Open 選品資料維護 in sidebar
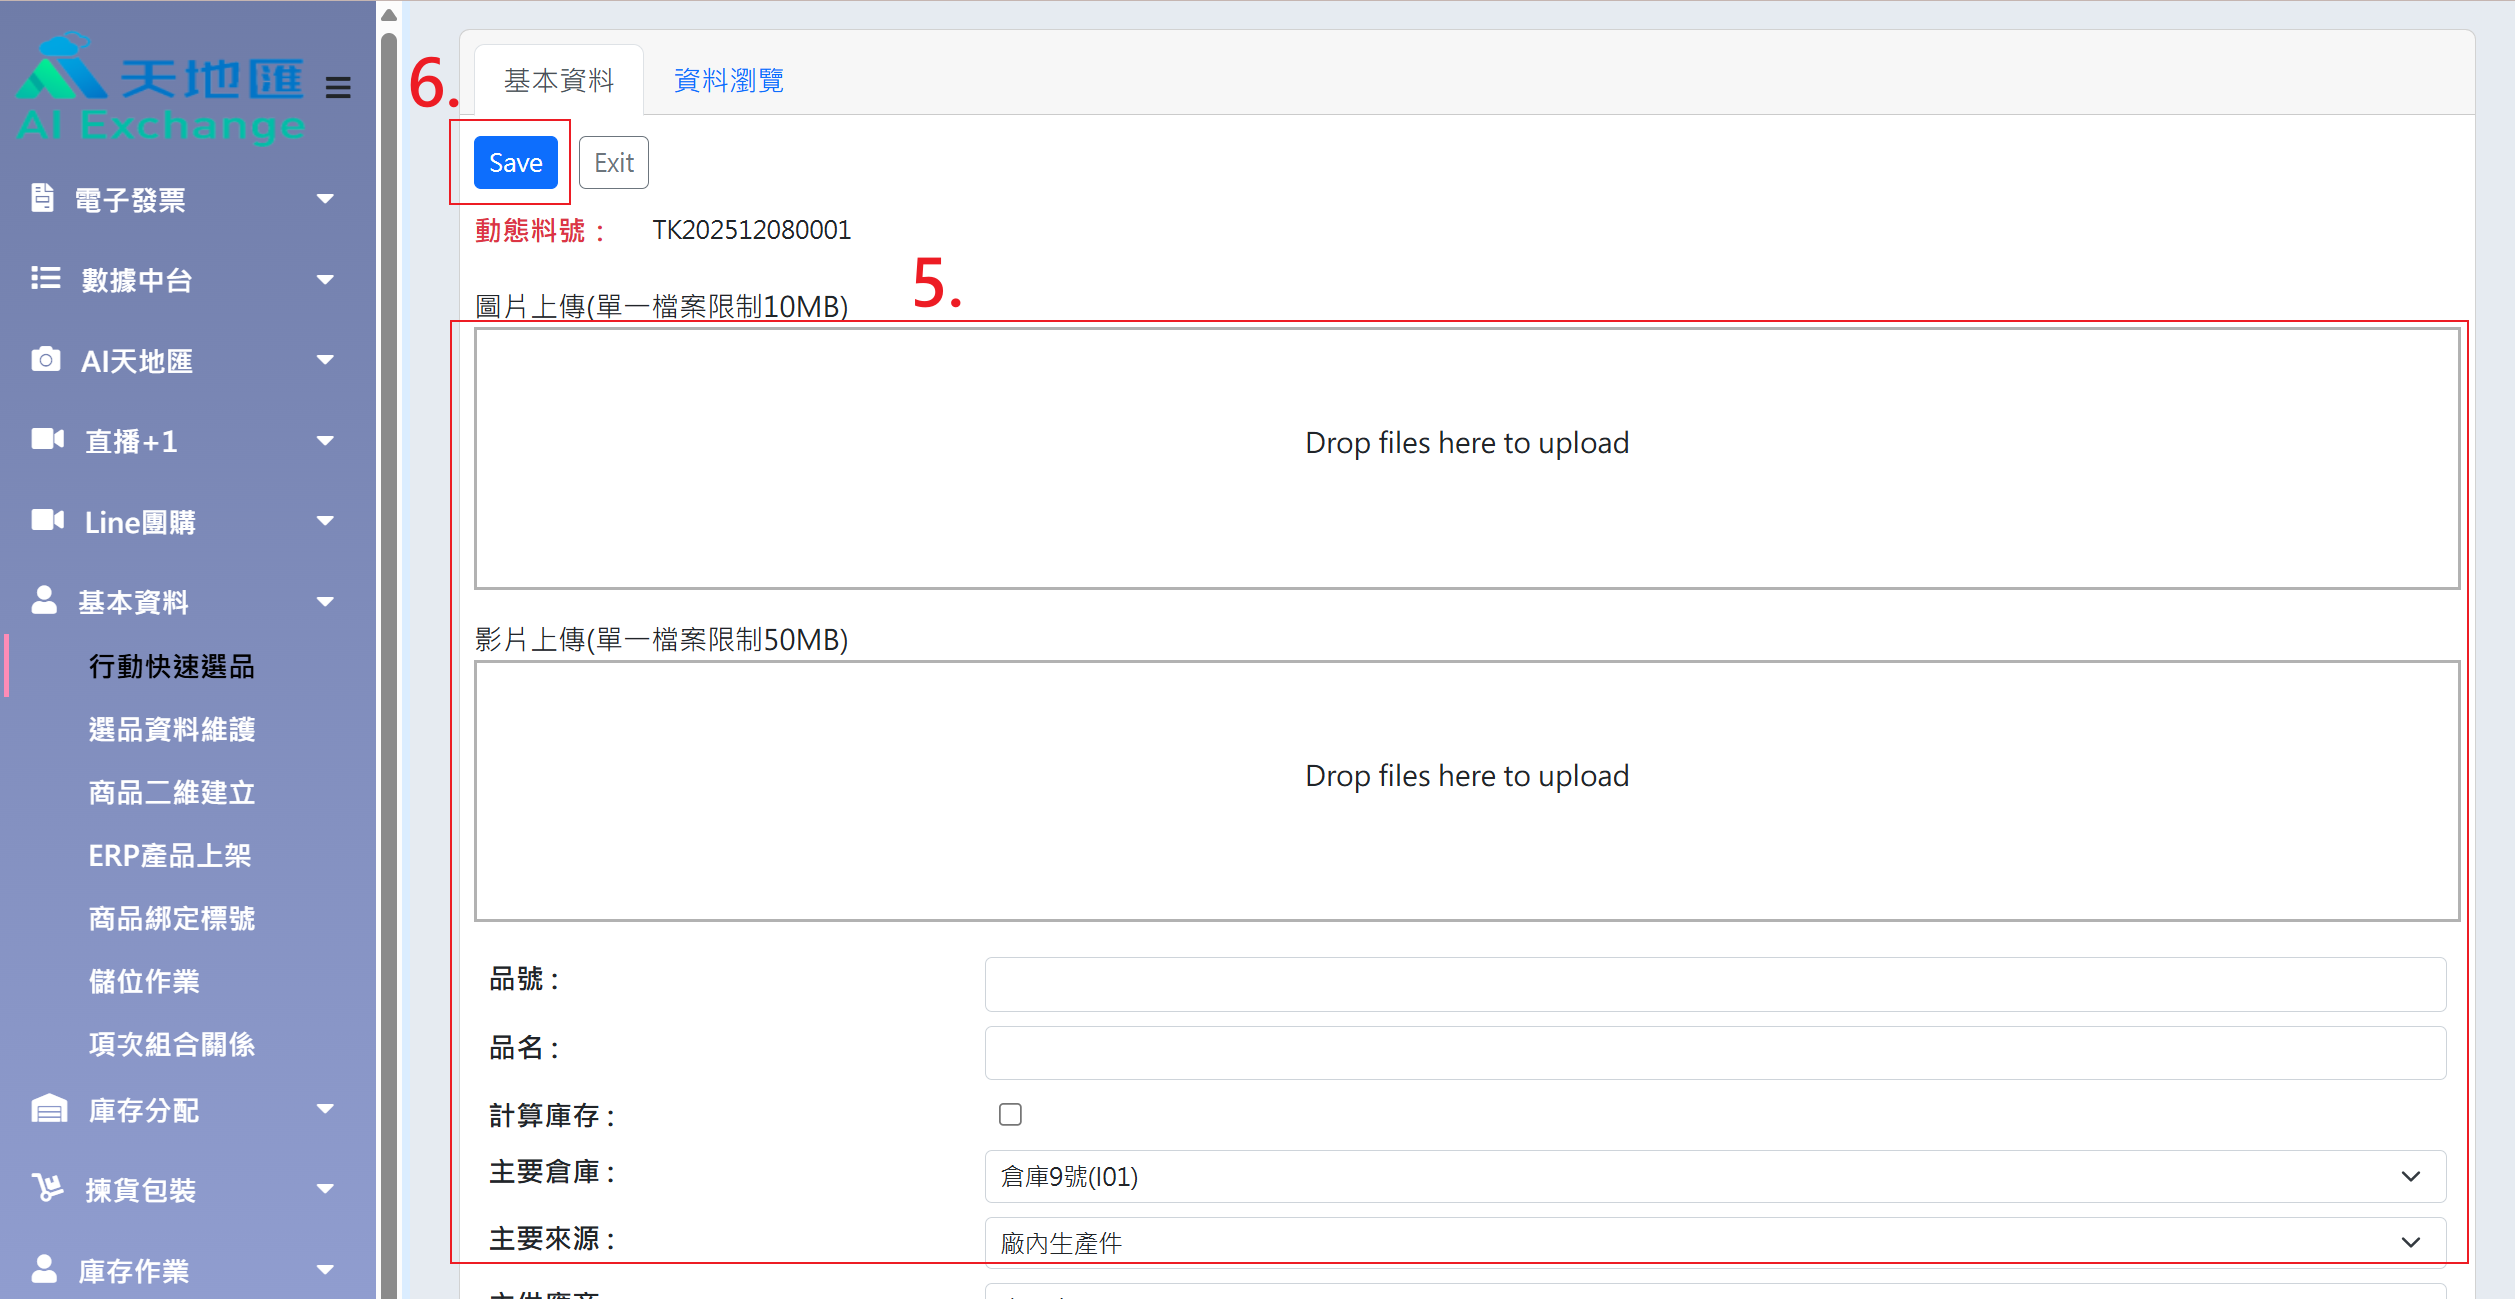The width and height of the screenshot is (2515, 1299). point(171,729)
